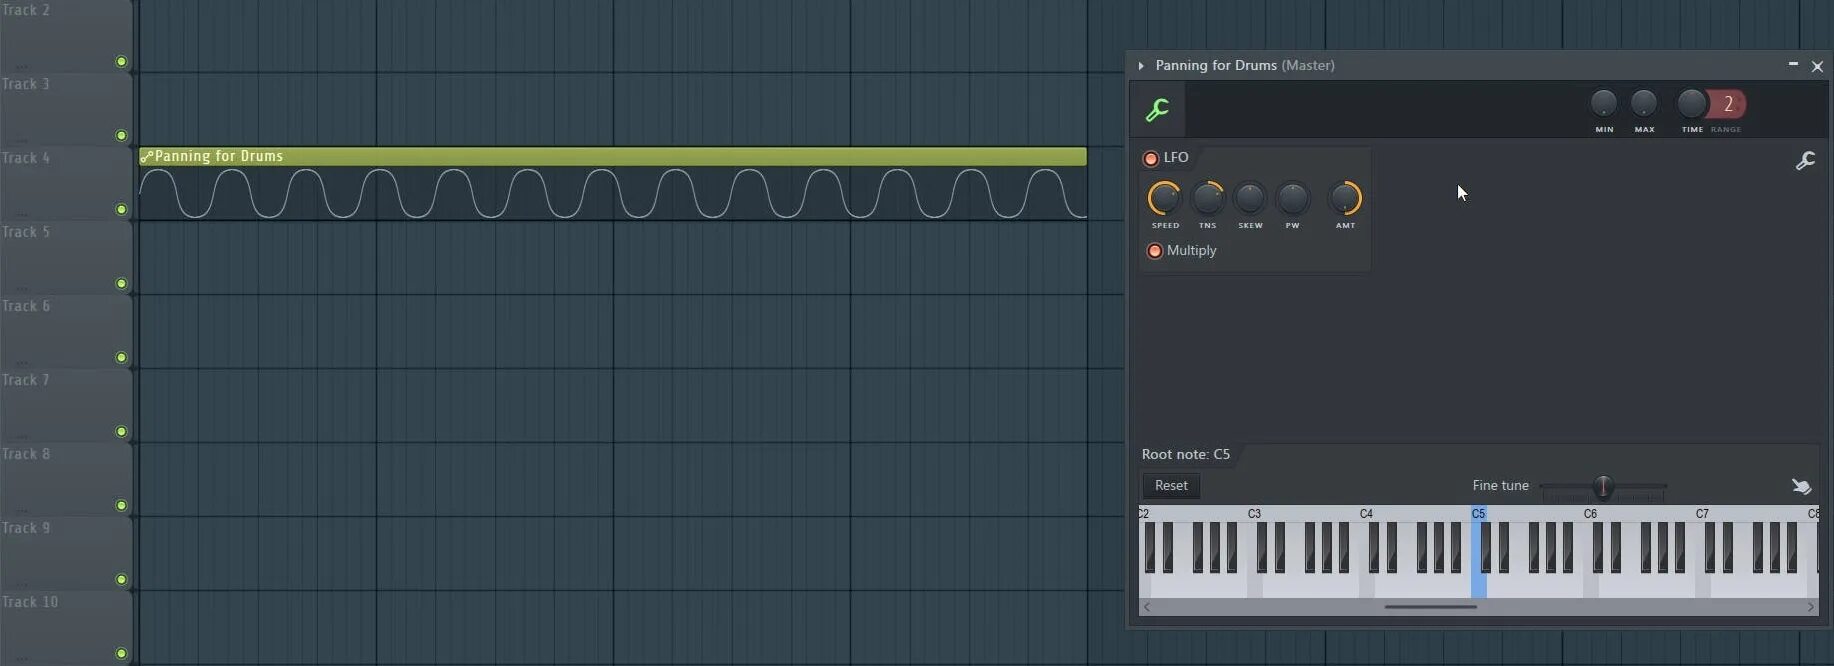Click the C7 key on keyboard
1834x666 pixels.
(x=1702, y=585)
